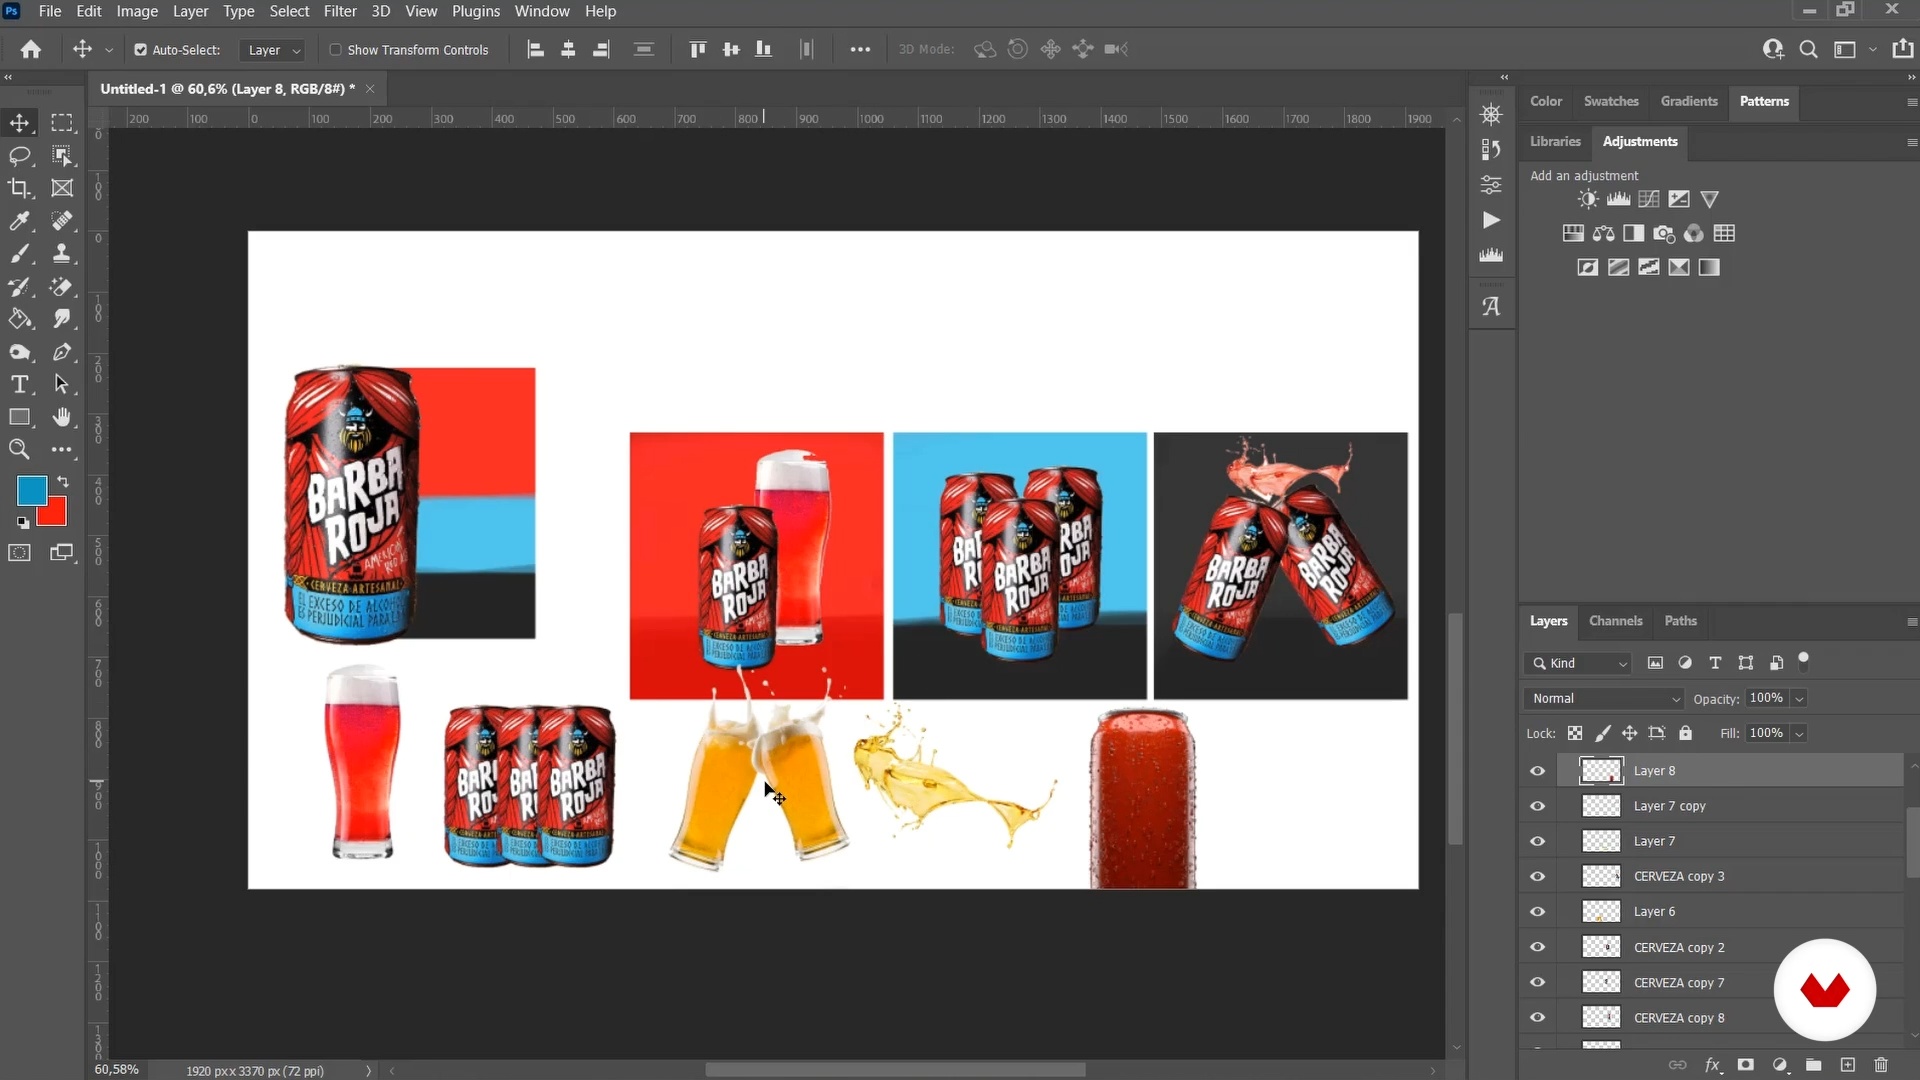
Task: Hide Layer 7 visibility eye
Action: [x=1537, y=841]
